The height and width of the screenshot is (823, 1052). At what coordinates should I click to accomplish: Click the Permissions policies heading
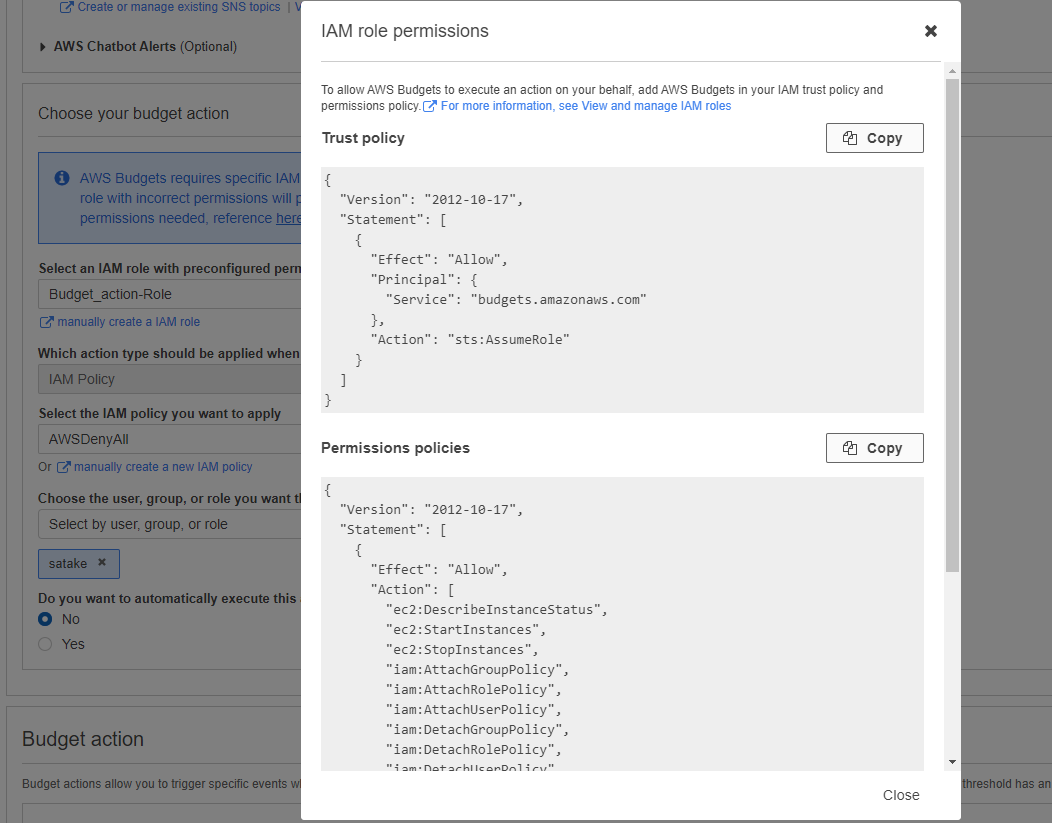[395, 448]
